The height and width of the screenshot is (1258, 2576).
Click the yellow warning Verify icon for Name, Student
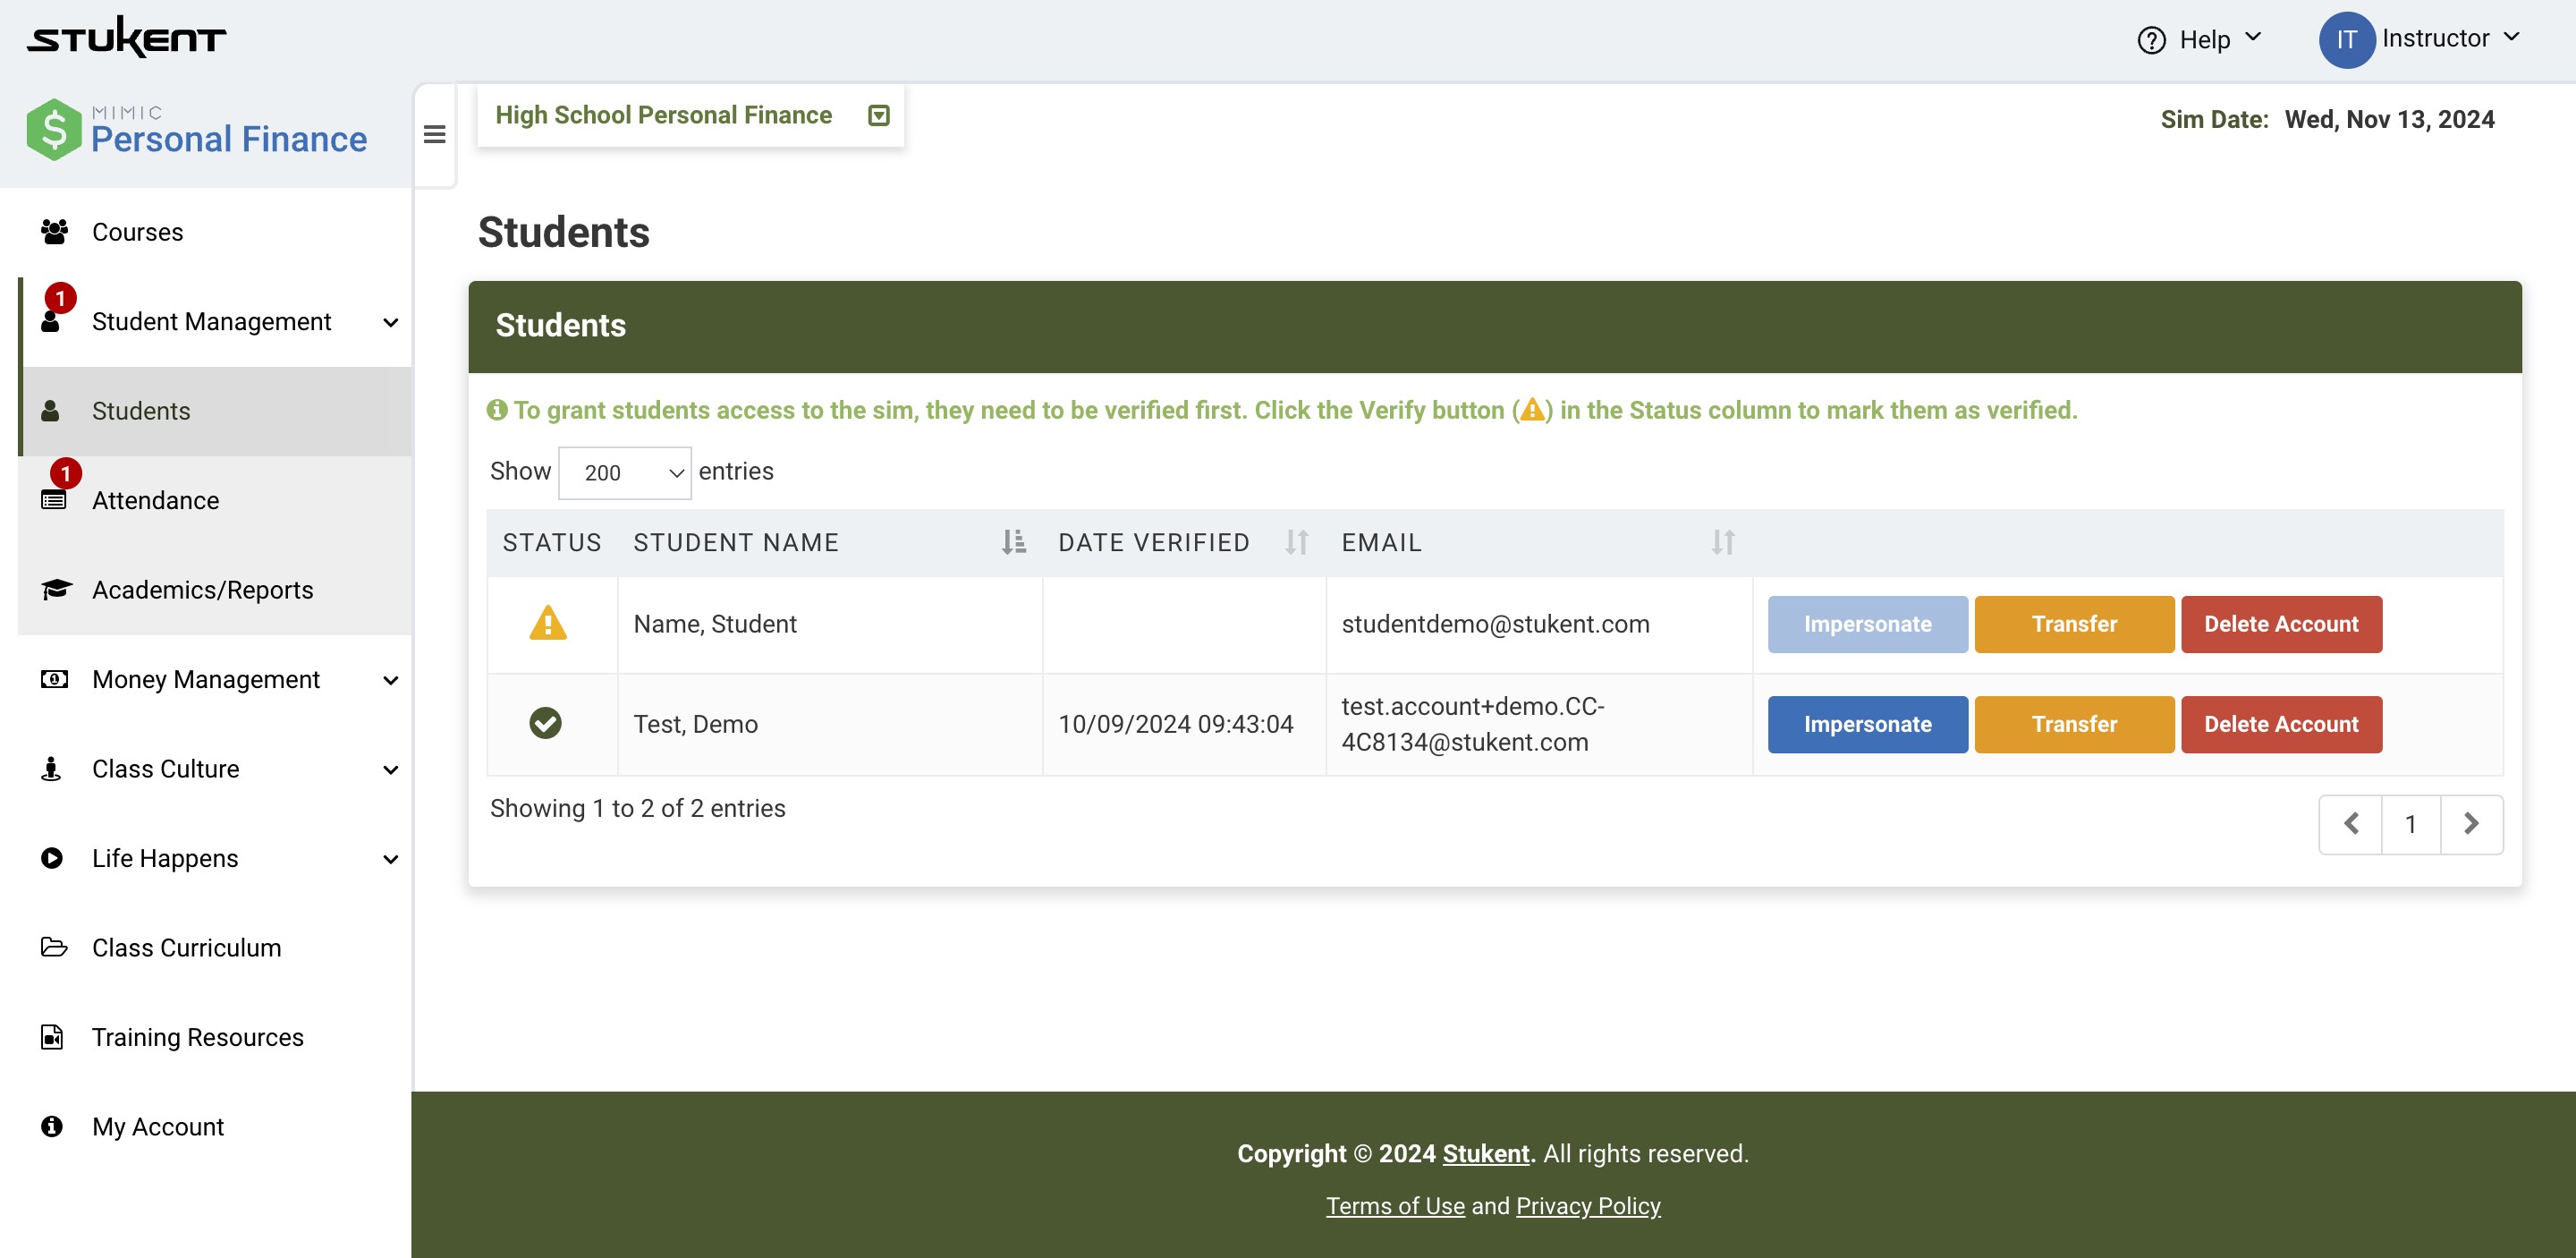[x=547, y=623]
